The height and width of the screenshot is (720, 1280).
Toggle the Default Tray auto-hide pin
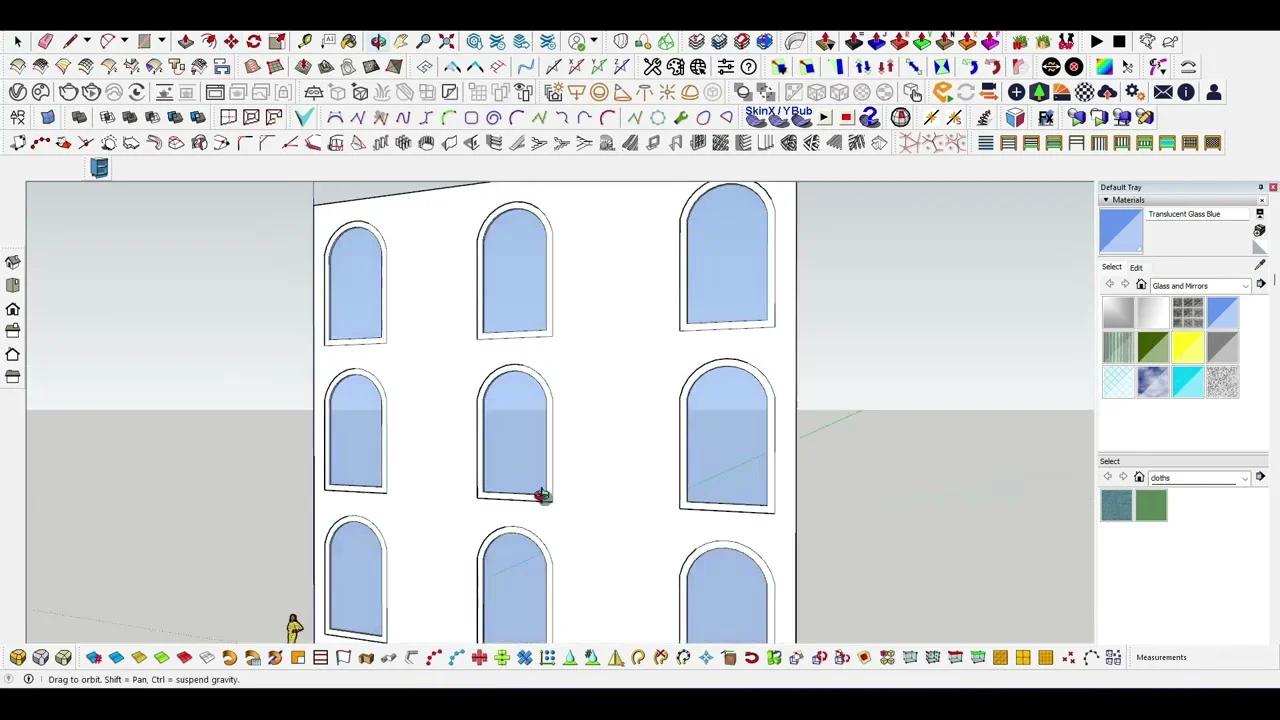pos(1260,187)
